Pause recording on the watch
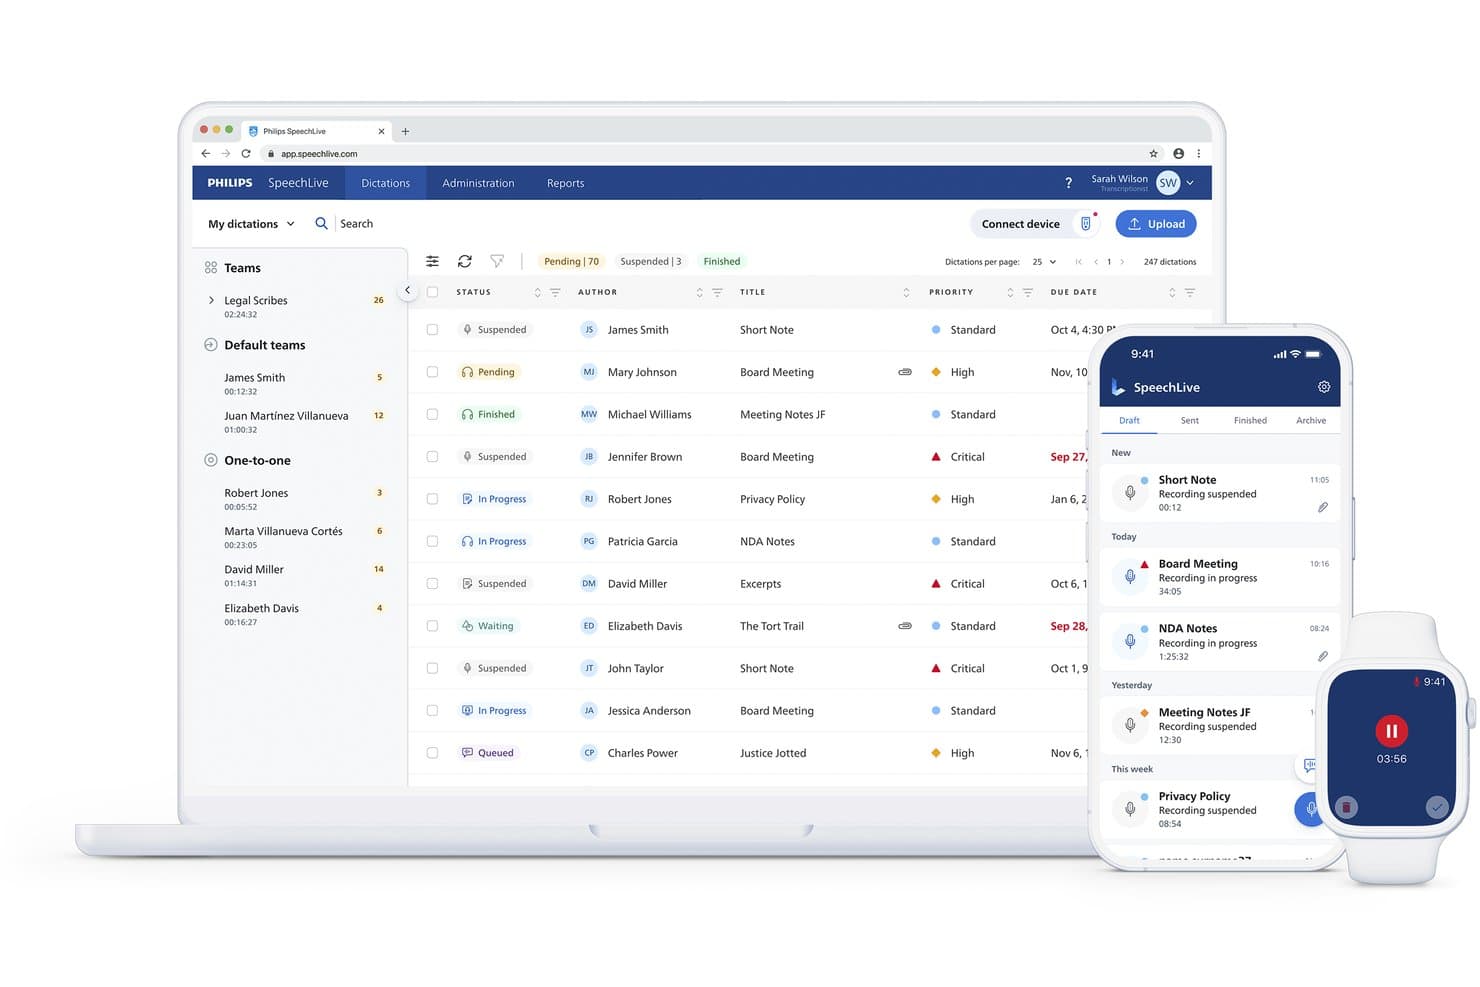The height and width of the screenshot is (987, 1480). (x=1391, y=731)
